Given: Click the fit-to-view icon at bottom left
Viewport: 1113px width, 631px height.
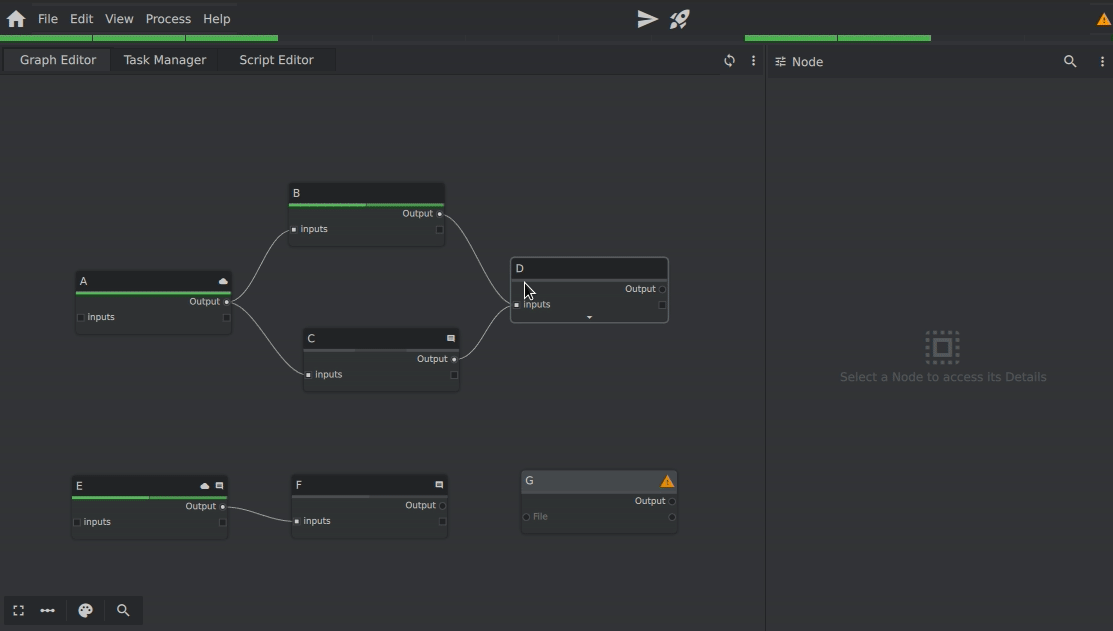Looking at the screenshot, I should click(18, 611).
